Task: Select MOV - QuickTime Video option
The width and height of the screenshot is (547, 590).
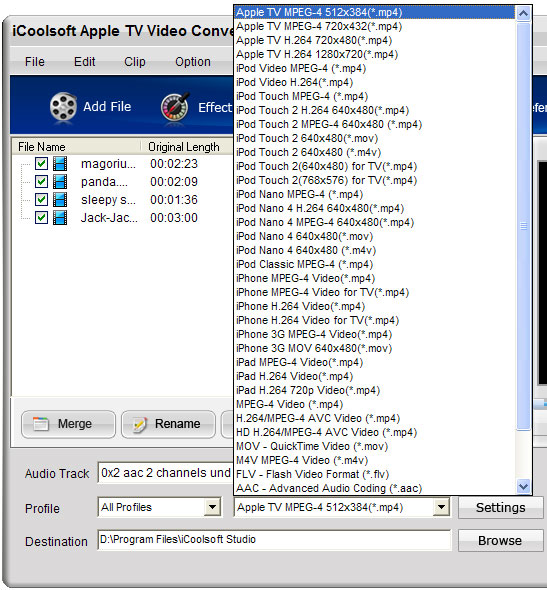Action: tap(374, 446)
